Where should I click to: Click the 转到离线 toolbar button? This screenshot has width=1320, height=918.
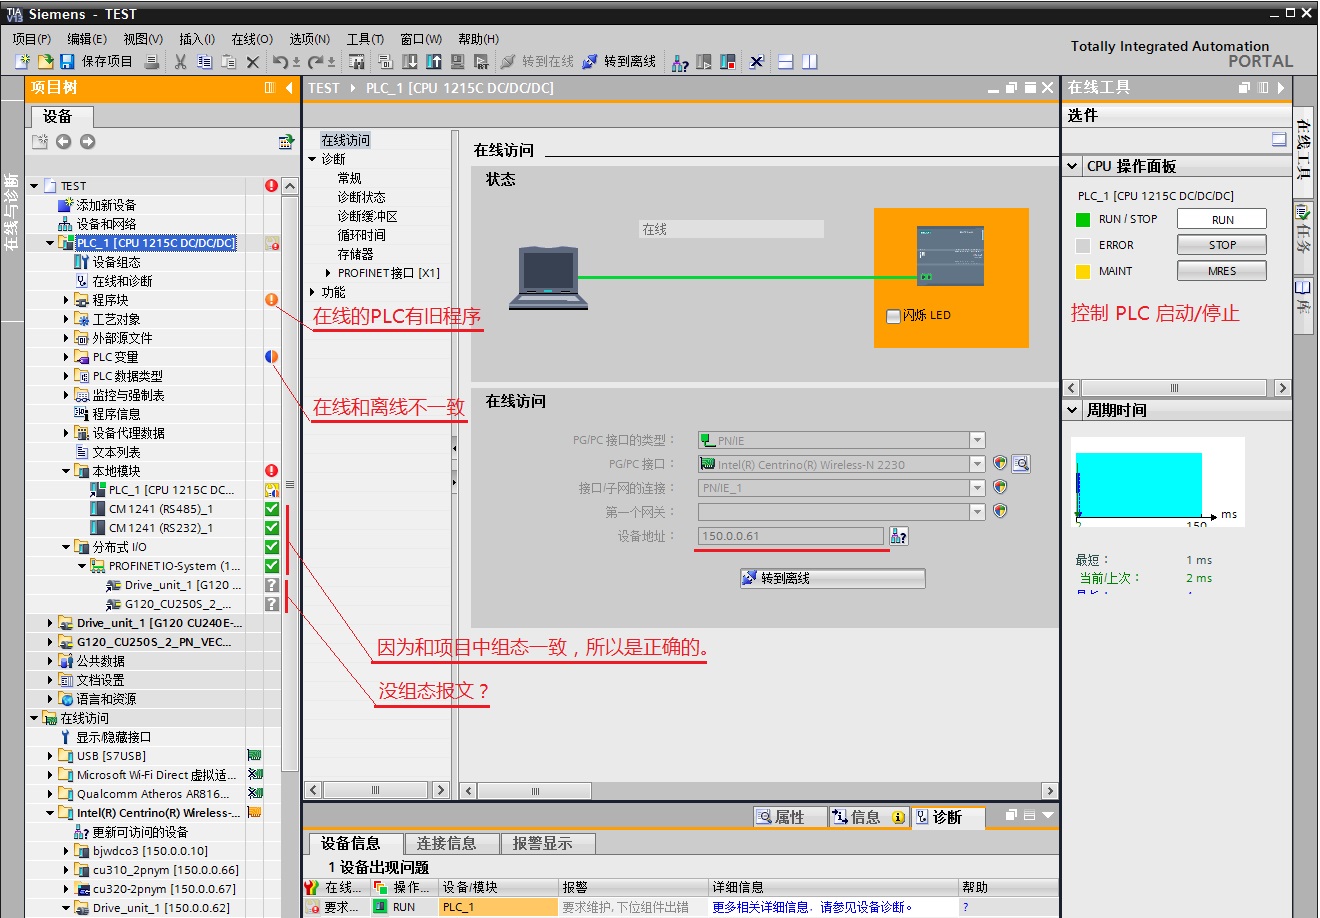(x=619, y=62)
